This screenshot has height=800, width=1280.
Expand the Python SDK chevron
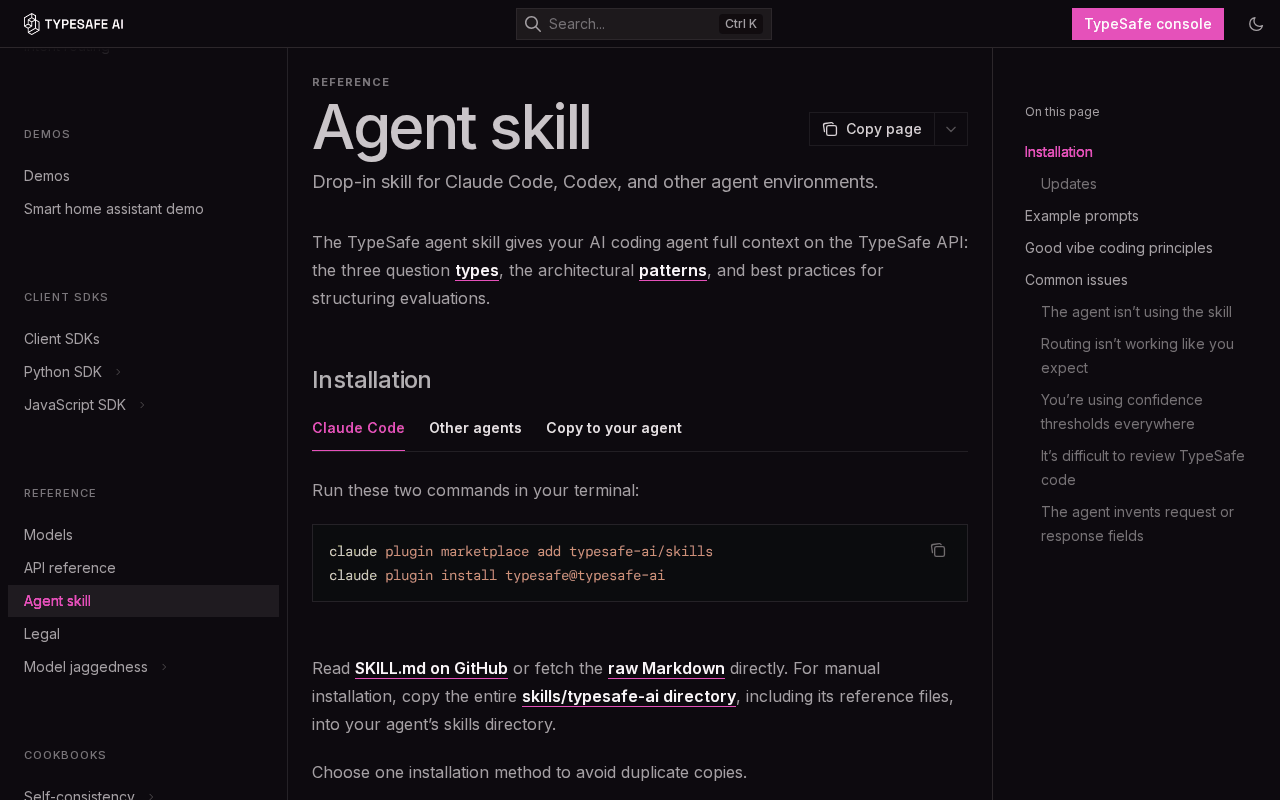[x=118, y=372]
